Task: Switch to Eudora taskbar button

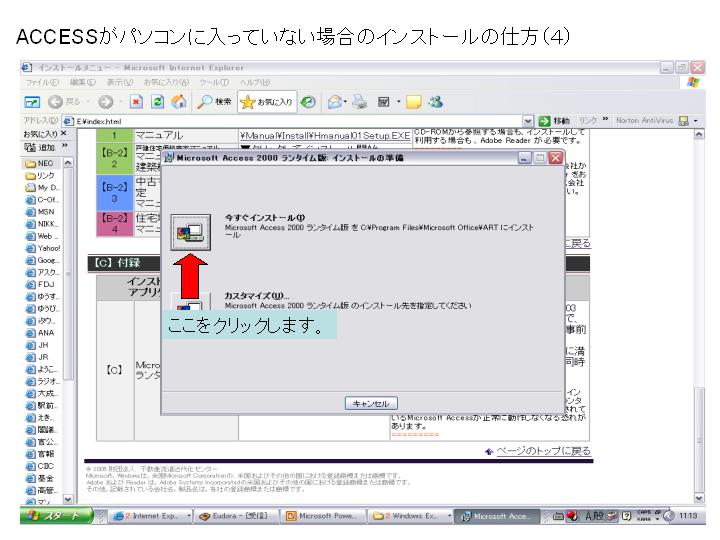Action: pyautogui.click(x=237, y=516)
